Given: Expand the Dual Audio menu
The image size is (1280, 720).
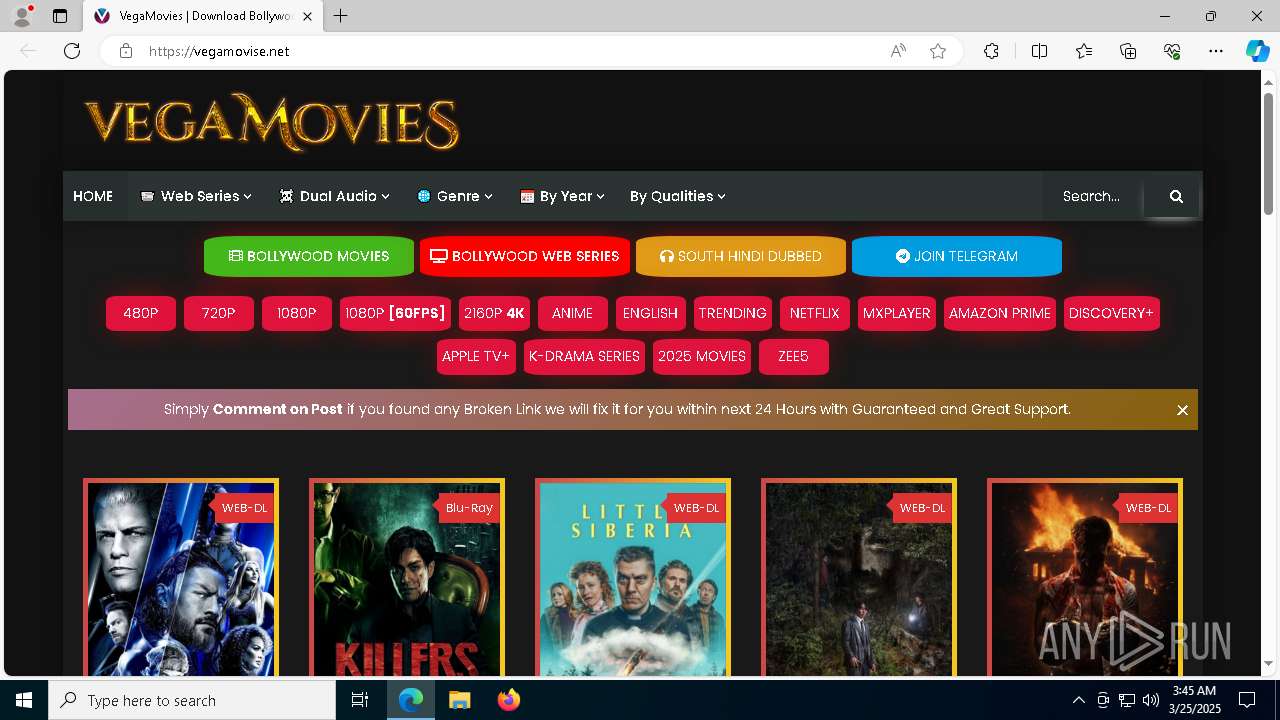Looking at the screenshot, I should coord(335,196).
